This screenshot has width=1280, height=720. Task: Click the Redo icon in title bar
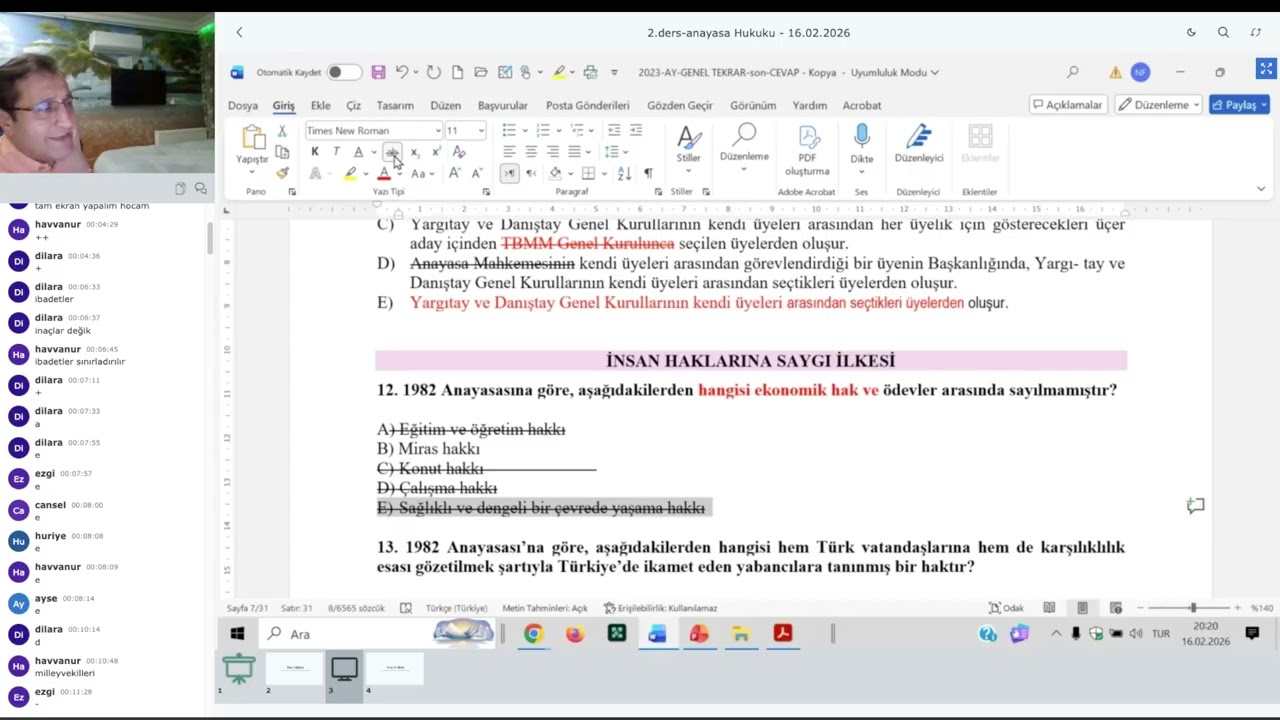(433, 72)
